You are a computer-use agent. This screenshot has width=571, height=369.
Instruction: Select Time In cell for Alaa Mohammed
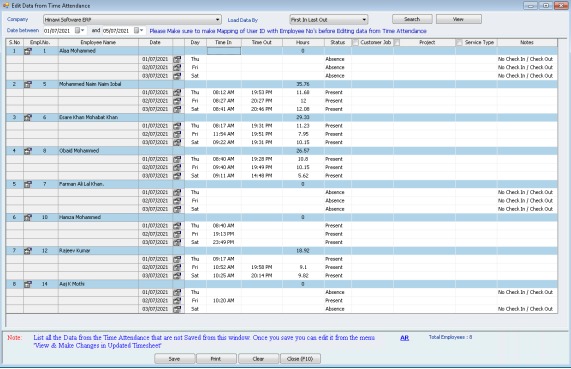pyautogui.click(x=224, y=51)
